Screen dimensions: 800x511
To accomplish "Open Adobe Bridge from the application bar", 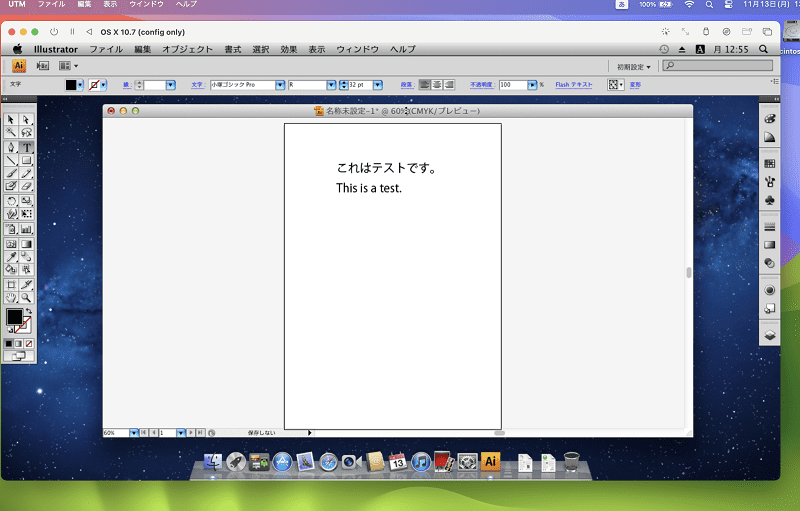I will point(43,66).
